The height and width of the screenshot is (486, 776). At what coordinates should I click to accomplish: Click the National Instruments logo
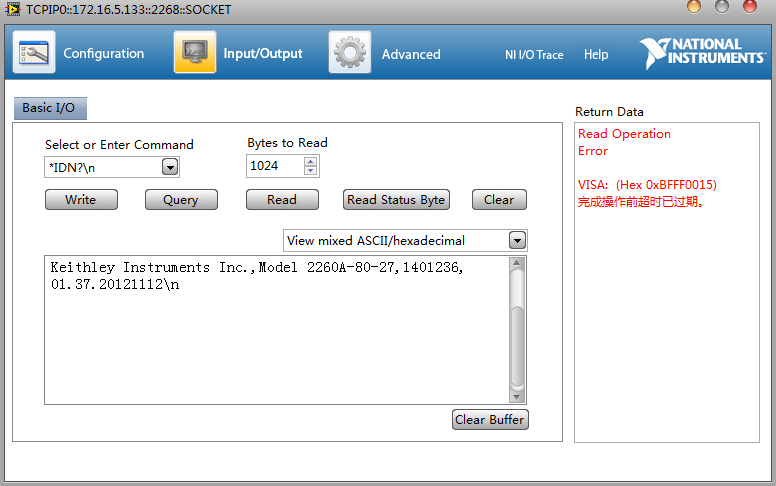tap(702, 53)
